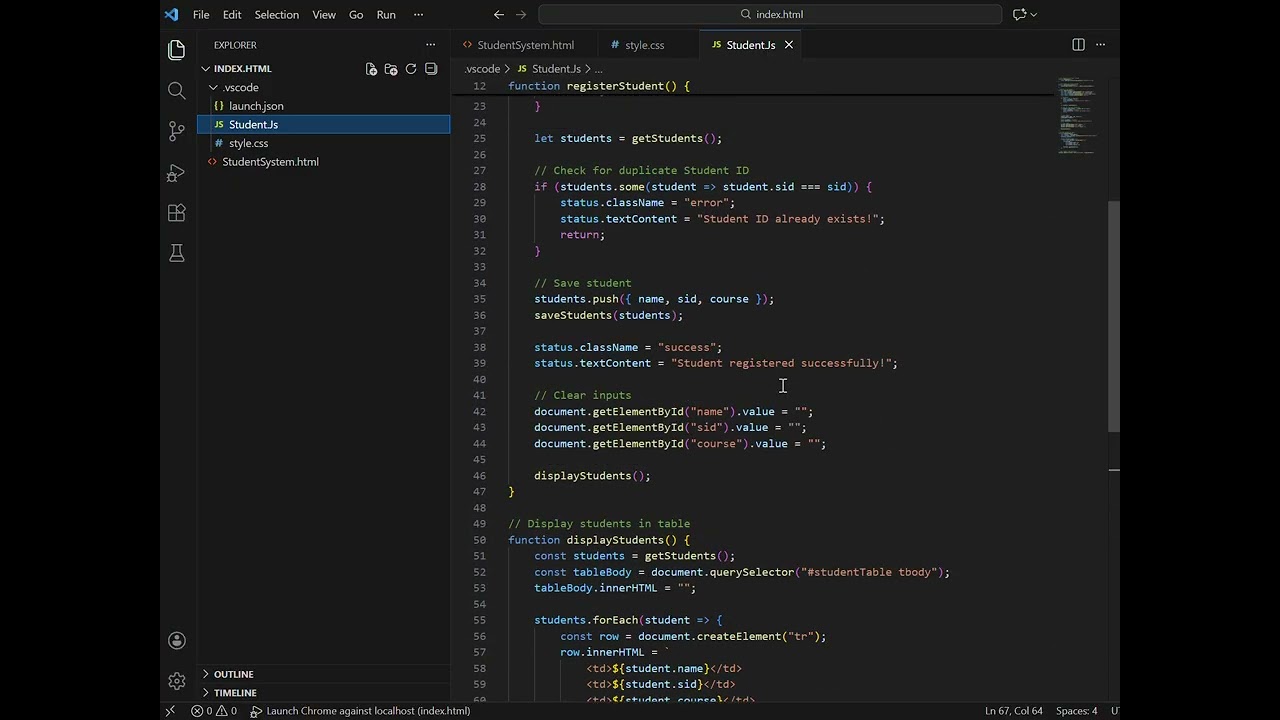Screen dimensions: 1280x720
Task: Click the saveStudents(students); line
Action: (x=608, y=315)
